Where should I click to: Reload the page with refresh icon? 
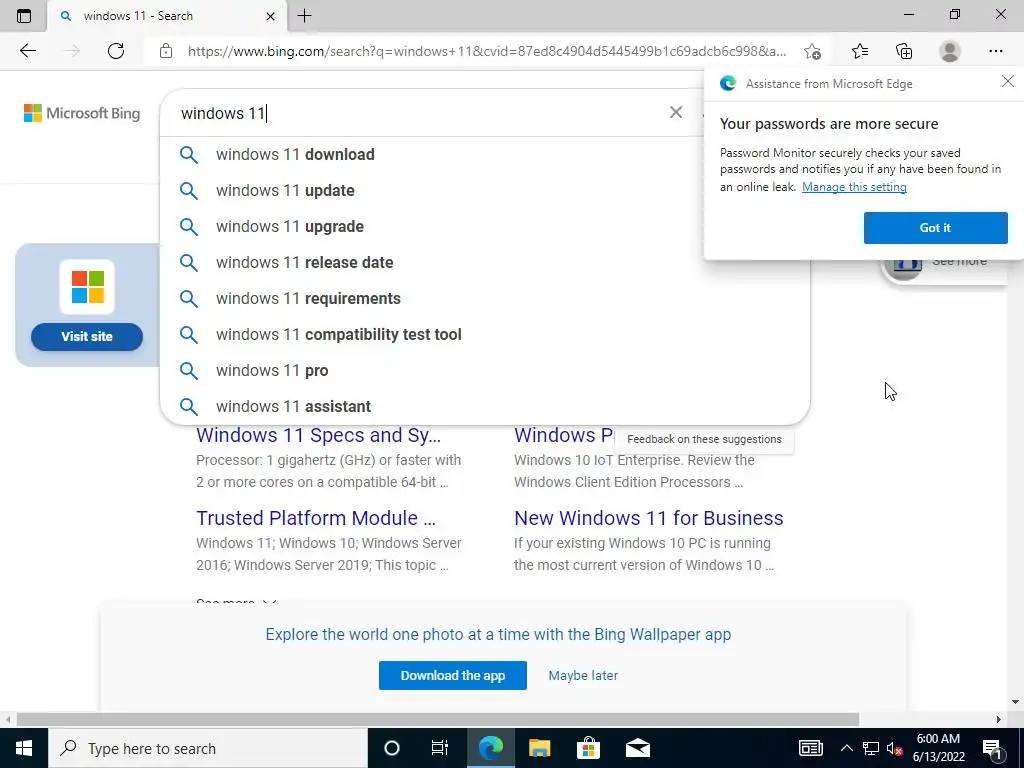click(116, 51)
